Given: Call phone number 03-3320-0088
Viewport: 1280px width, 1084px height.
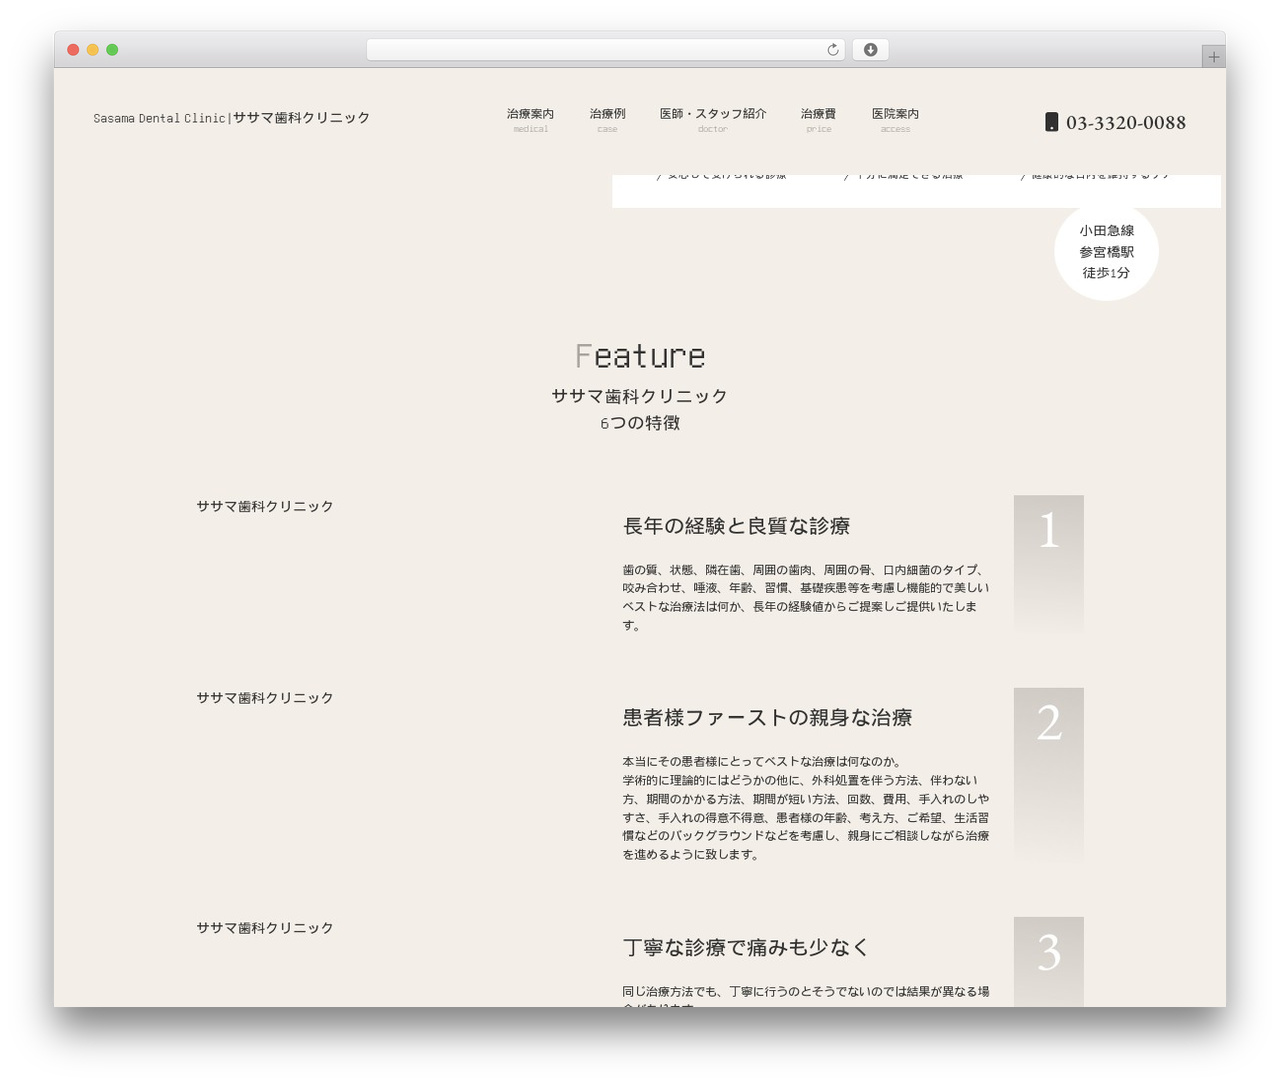Looking at the screenshot, I should [x=1126, y=122].
